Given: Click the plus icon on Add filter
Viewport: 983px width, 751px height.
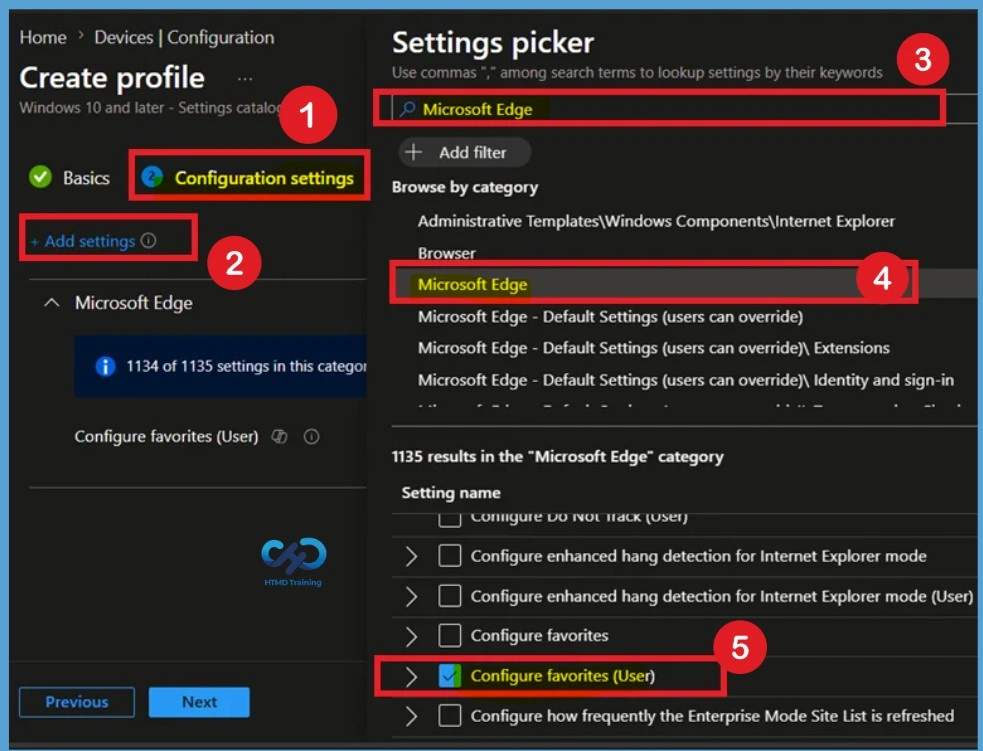Looking at the screenshot, I should coord(414,152).
